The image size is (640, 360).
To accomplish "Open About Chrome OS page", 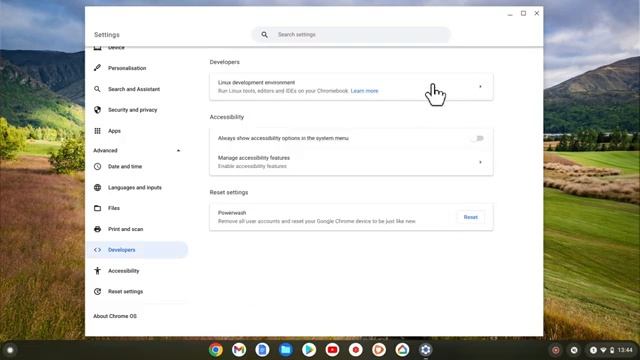I will (x=115, y=316).
